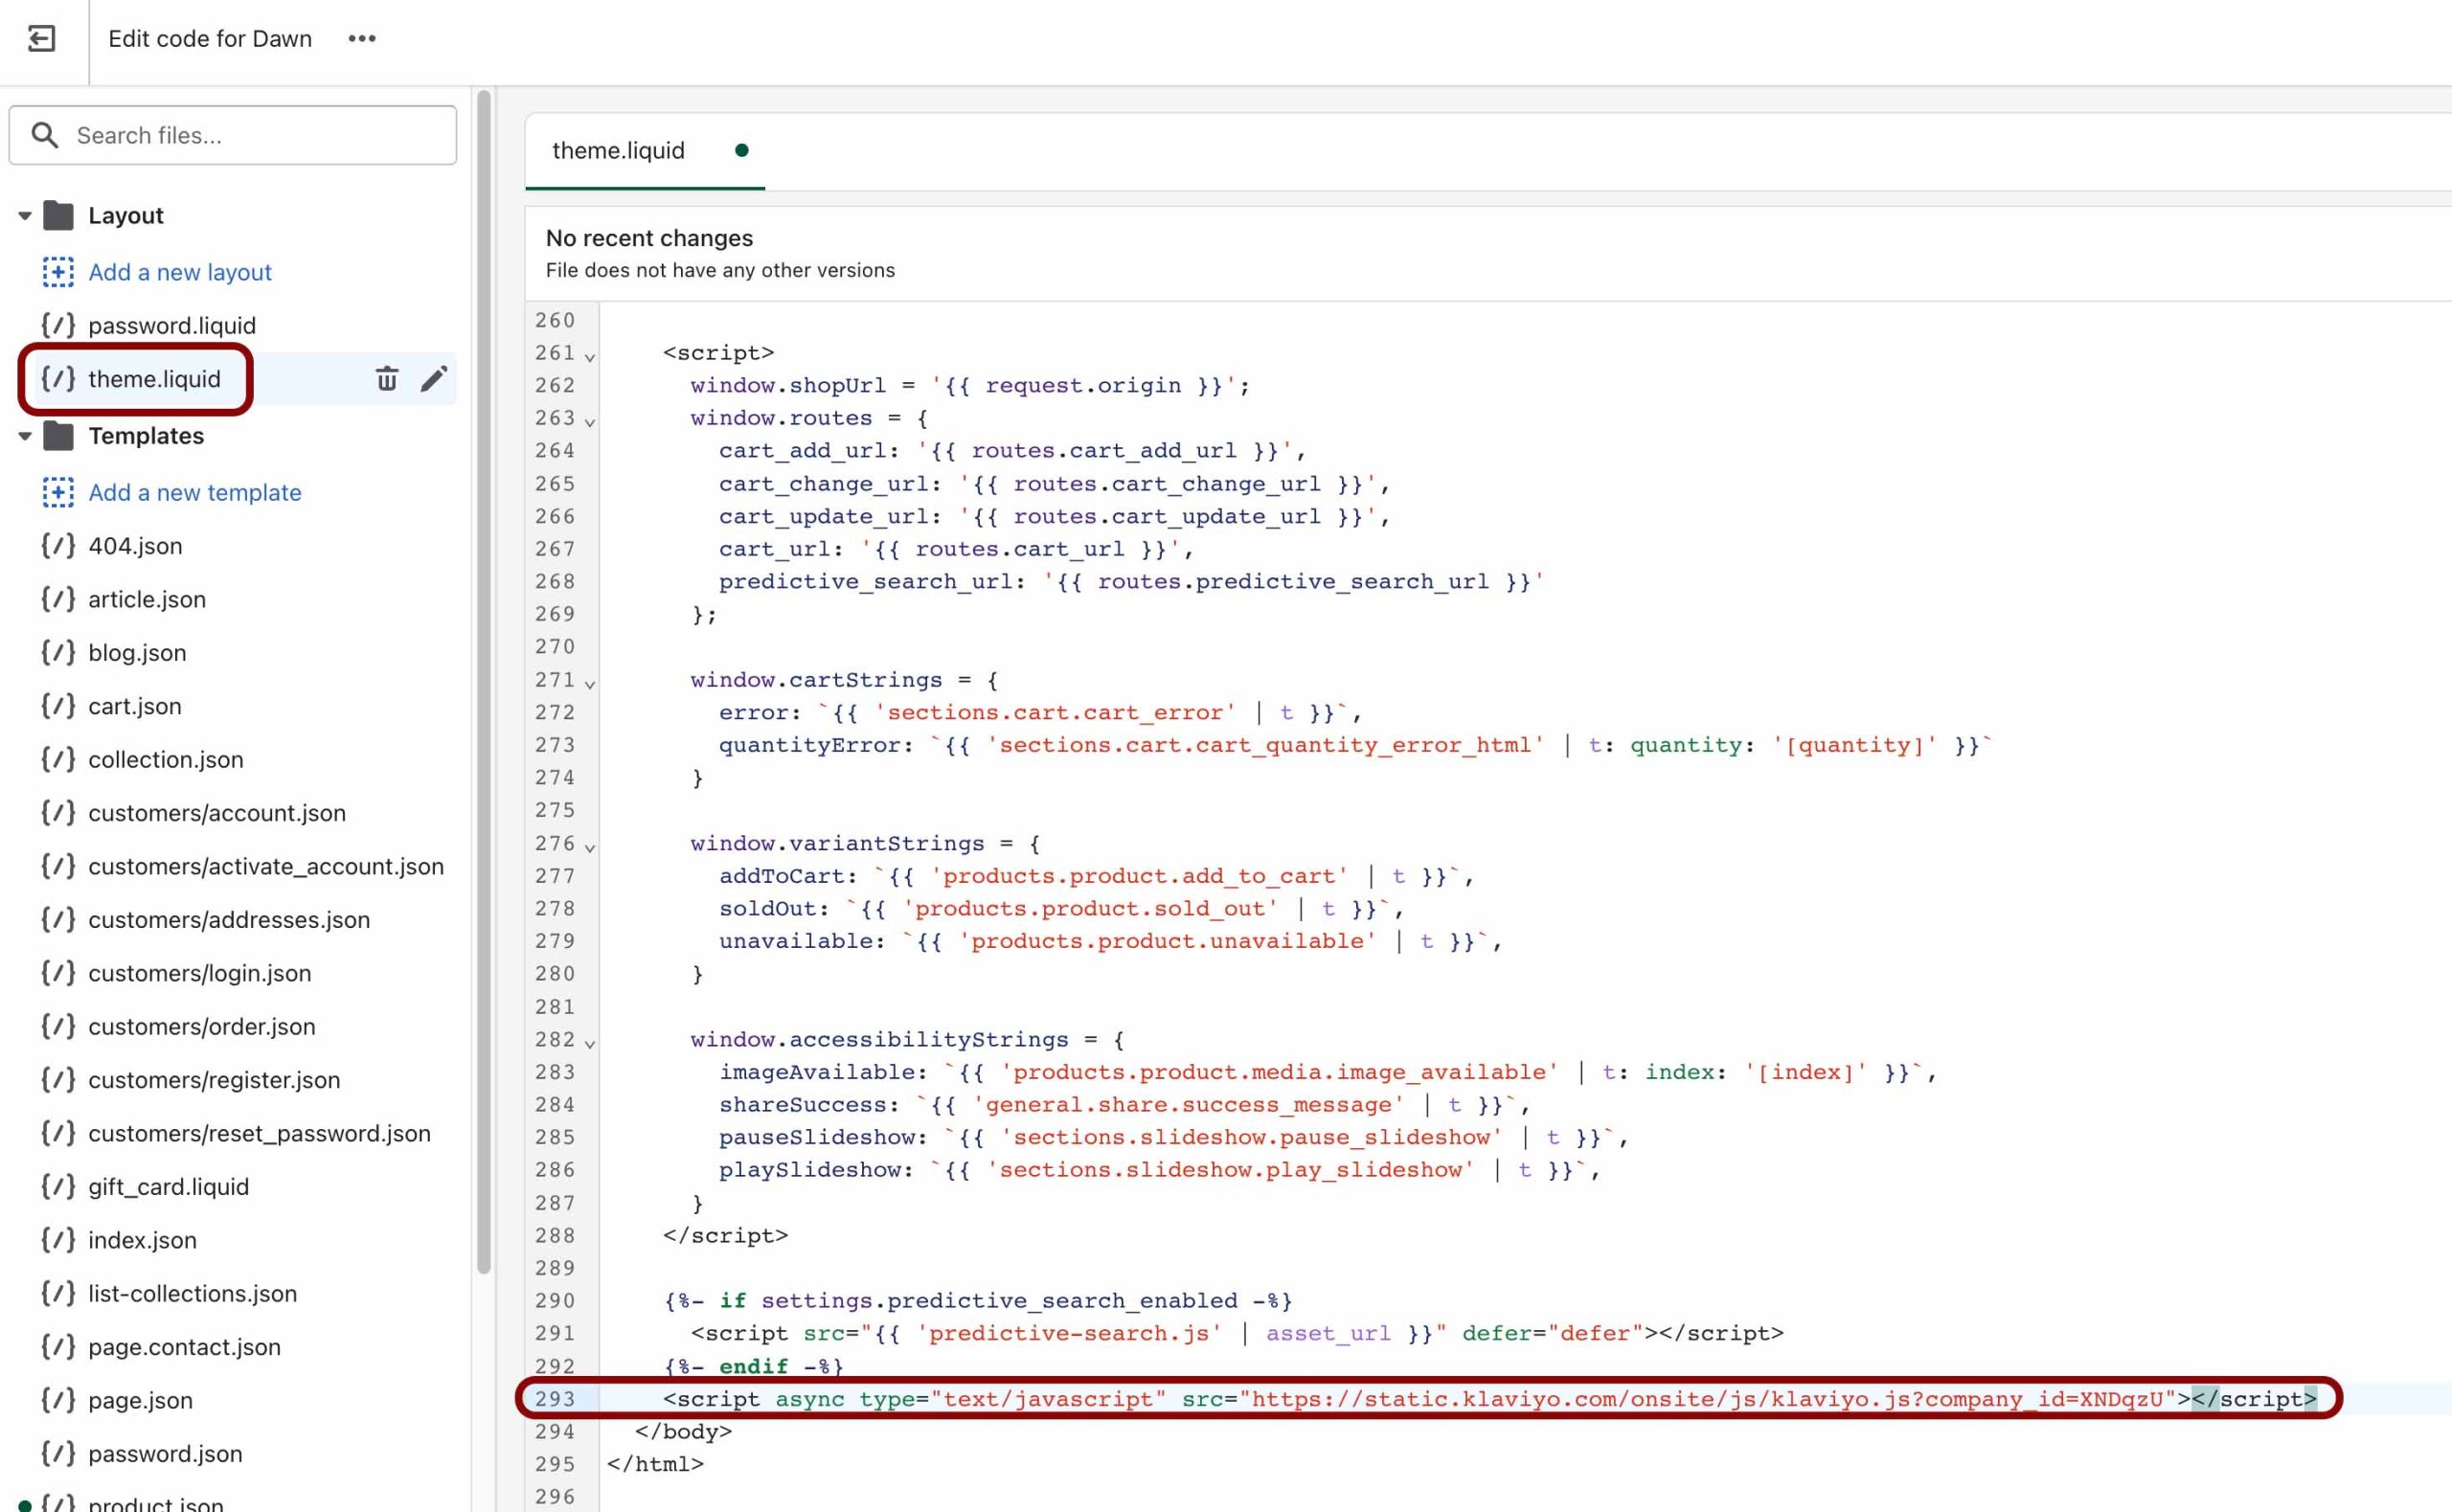Click the file icon beside 404.json
Viewport: 2452px width, 1512px height.
click(x=58, y=545)
